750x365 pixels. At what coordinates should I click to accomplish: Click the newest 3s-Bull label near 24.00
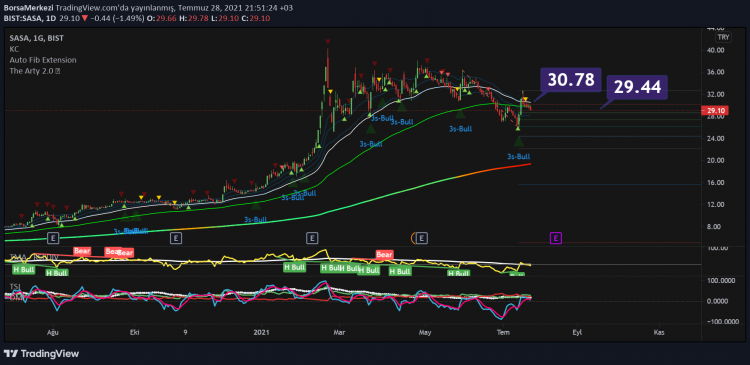point(518,156)
